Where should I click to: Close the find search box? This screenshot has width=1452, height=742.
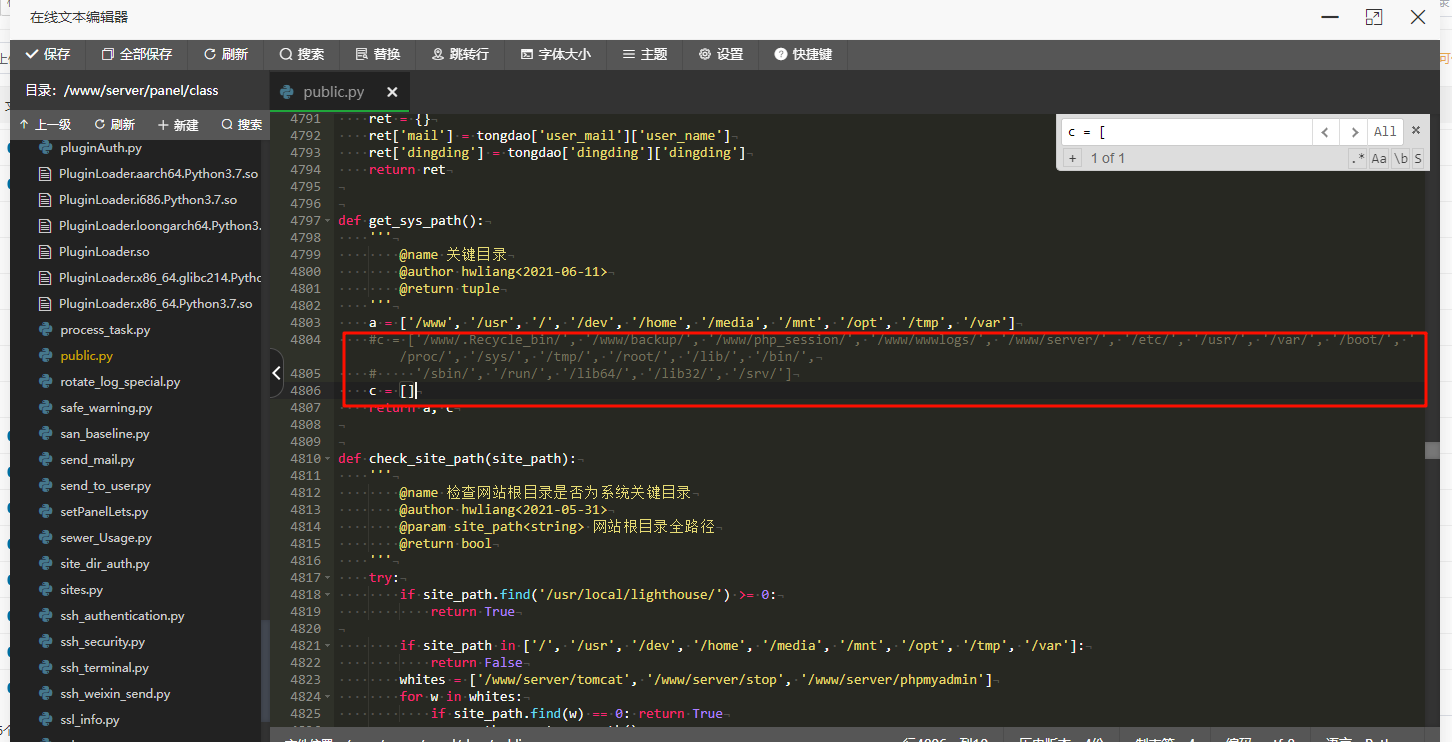tap(1416, 131)
